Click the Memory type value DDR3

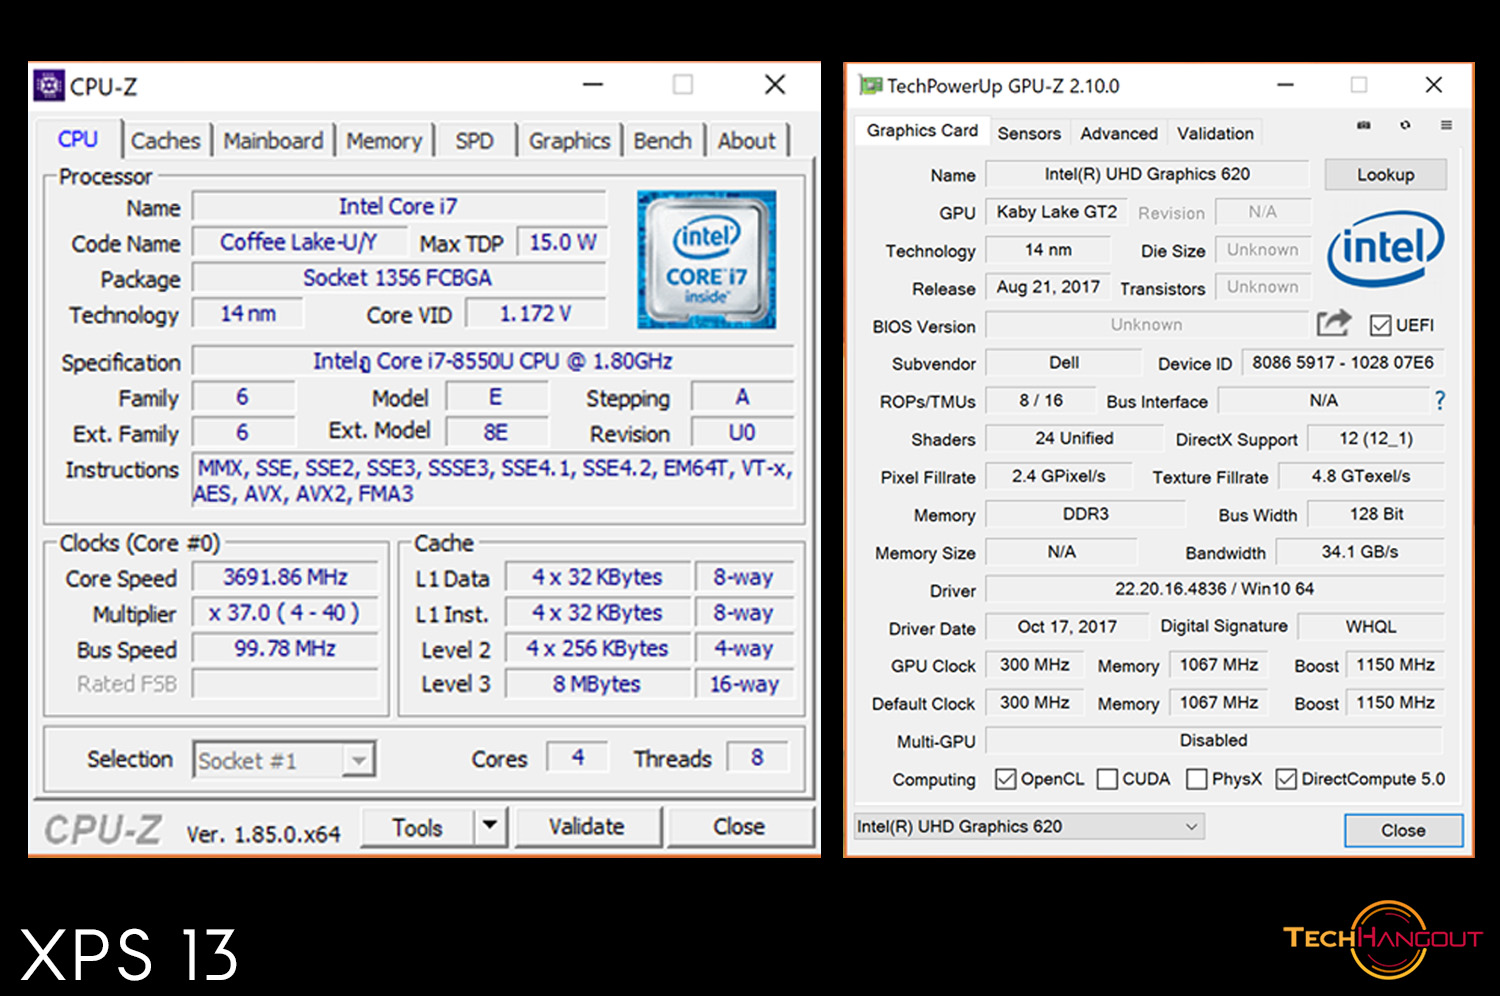(1085, 514)
